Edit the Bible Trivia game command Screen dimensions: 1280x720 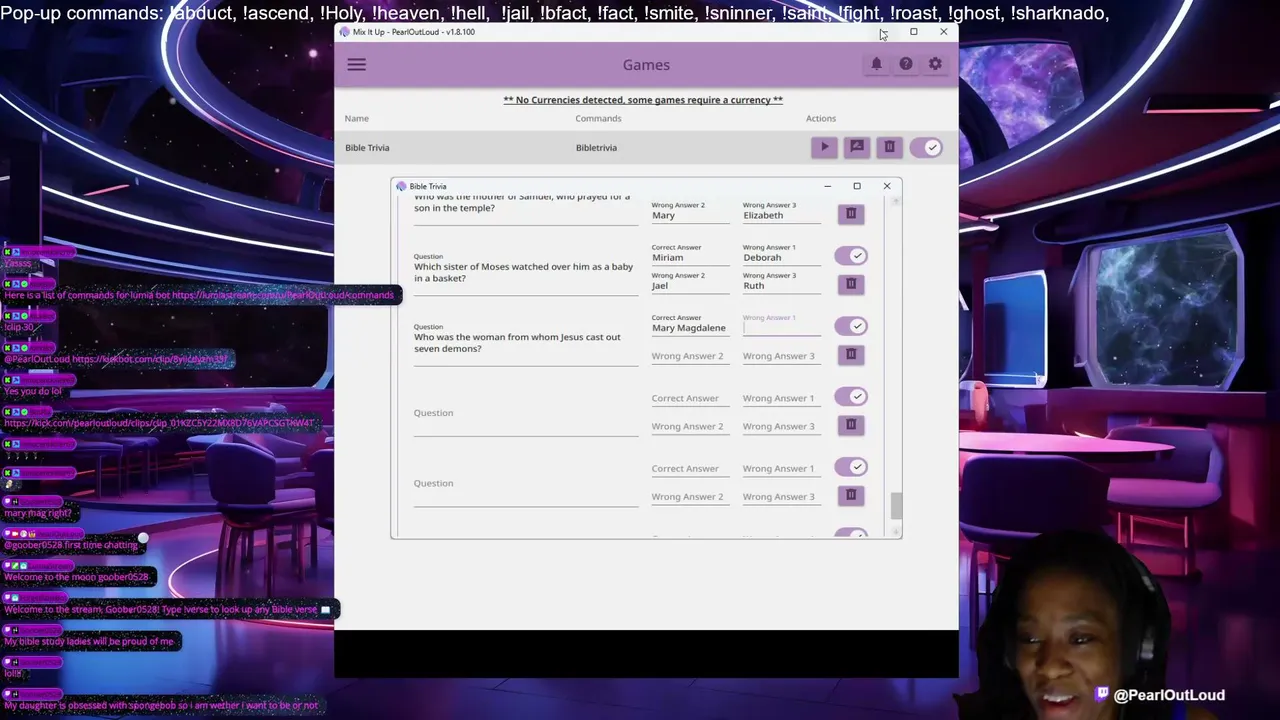[x=857, y=147]
